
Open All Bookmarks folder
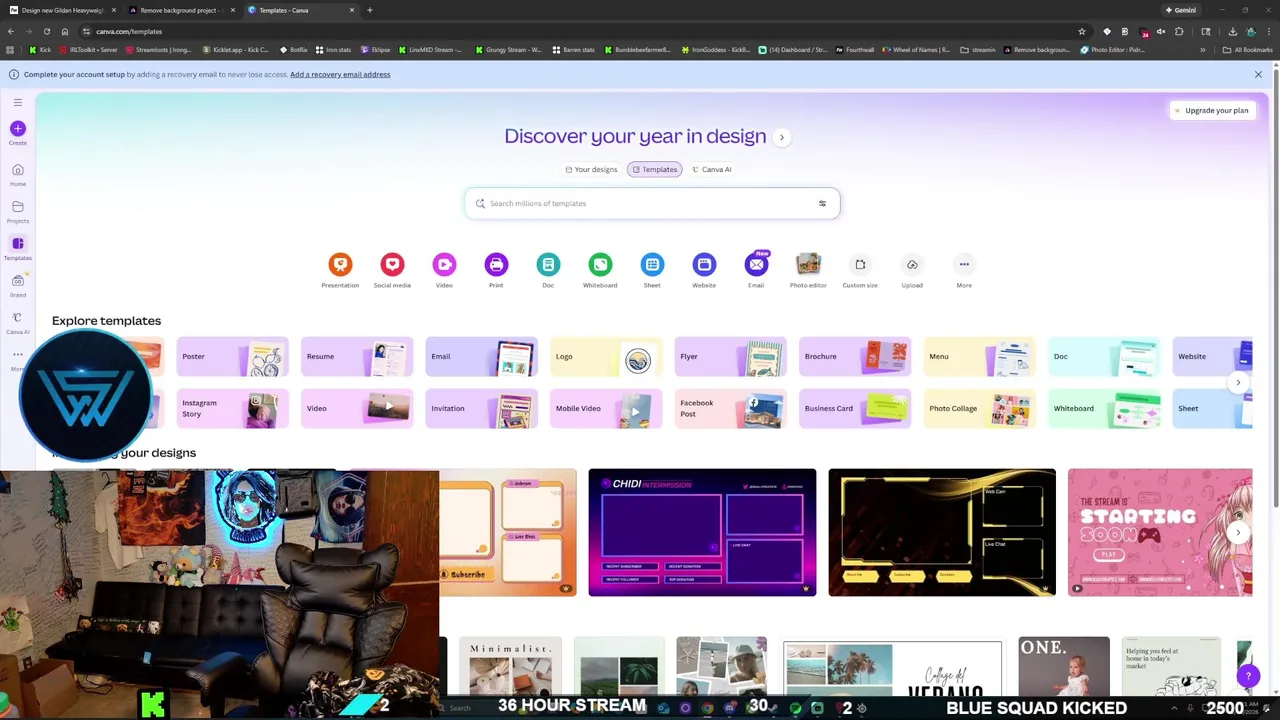click(x=1247, y=49)
